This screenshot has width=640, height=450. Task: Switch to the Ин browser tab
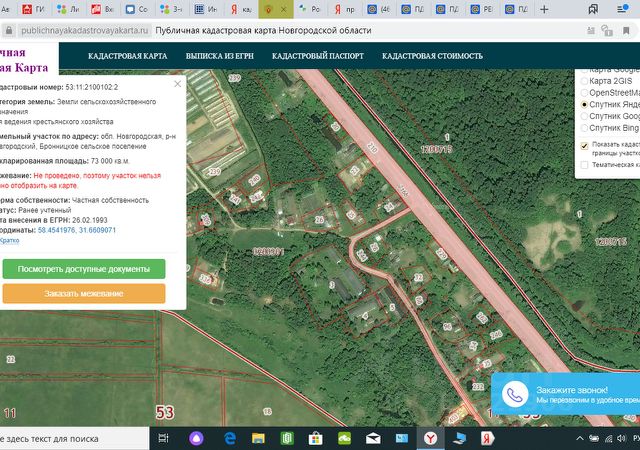(x=206, y=9)
